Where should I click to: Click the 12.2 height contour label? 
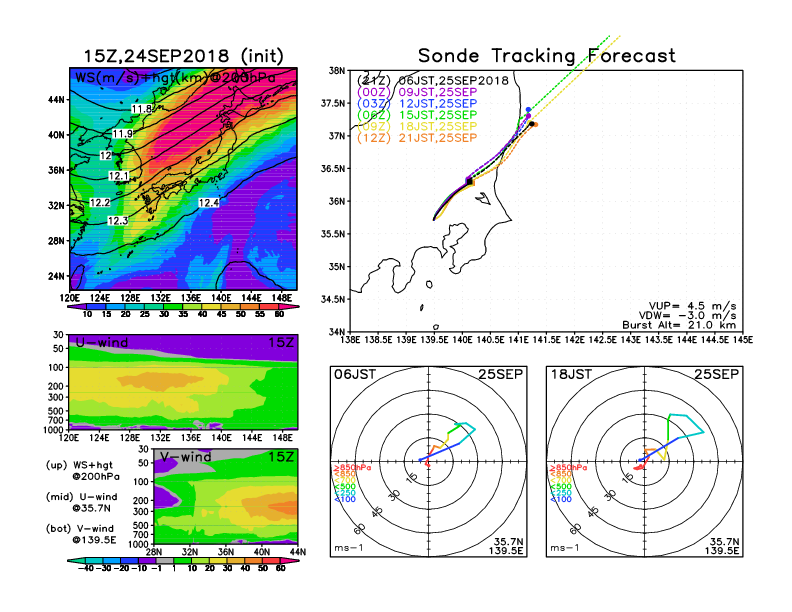tap(100, 202)
